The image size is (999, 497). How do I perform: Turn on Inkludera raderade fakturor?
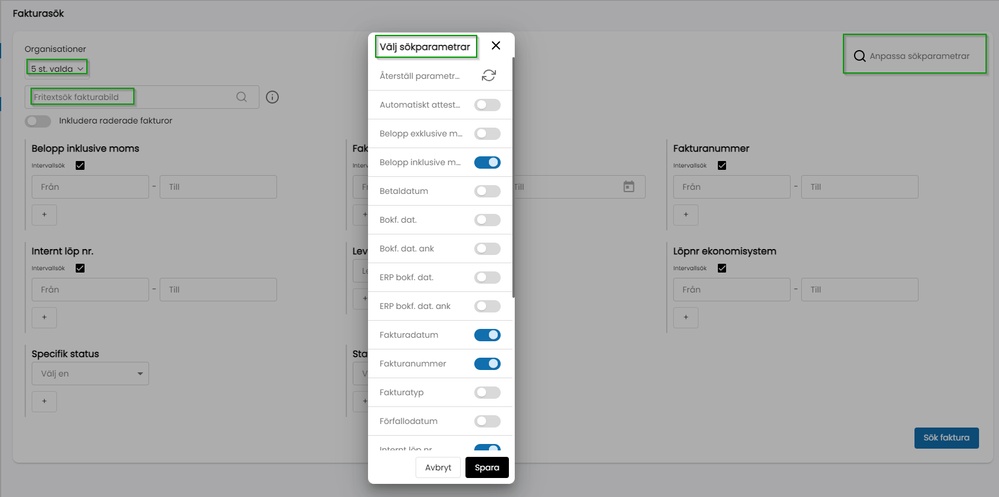pyautogui.click(x=39, y=121)
